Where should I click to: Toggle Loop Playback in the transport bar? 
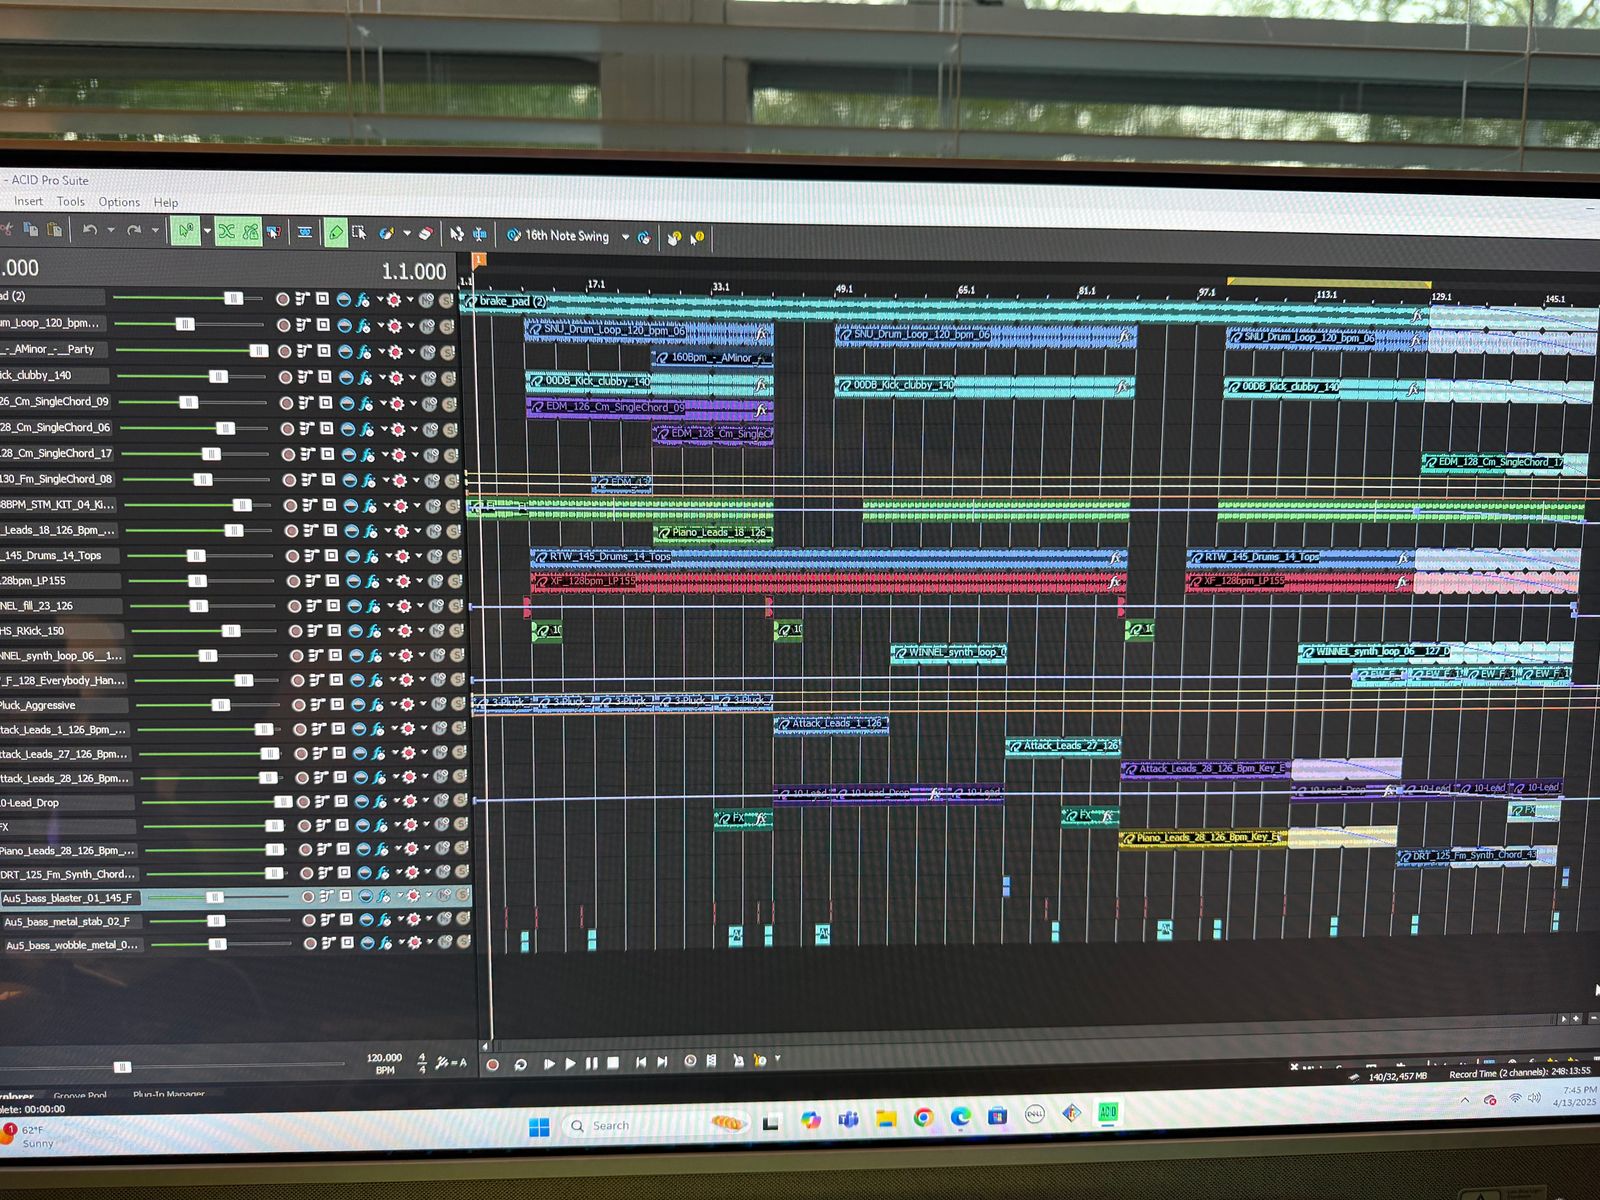click(x=520, y=1065)
